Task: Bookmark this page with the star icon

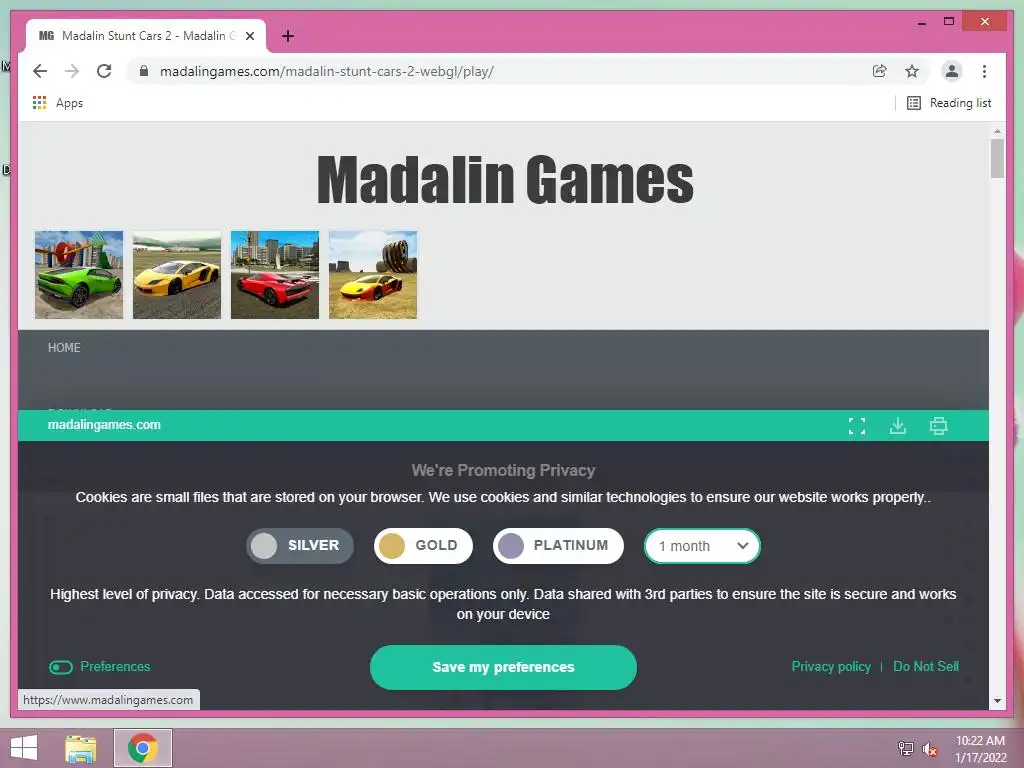Action: pos(912,71)
